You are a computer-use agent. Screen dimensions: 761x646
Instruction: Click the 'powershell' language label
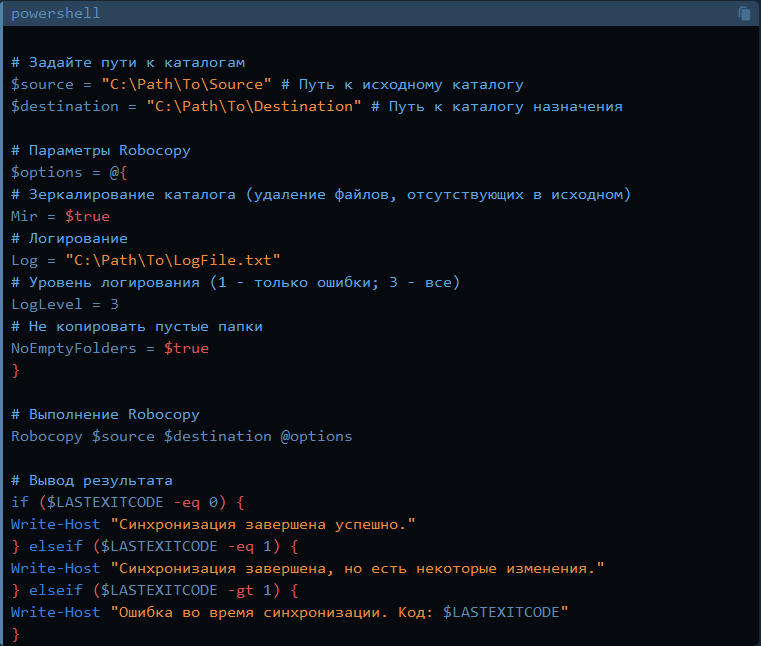click(x=55, y=13)
